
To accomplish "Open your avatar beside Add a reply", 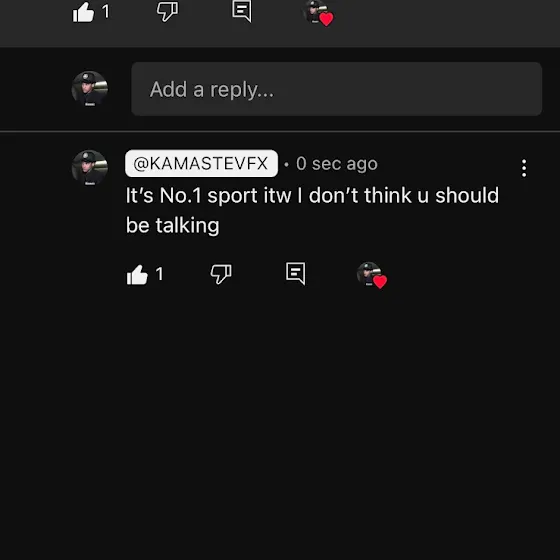I will click(x=90, y=89).
